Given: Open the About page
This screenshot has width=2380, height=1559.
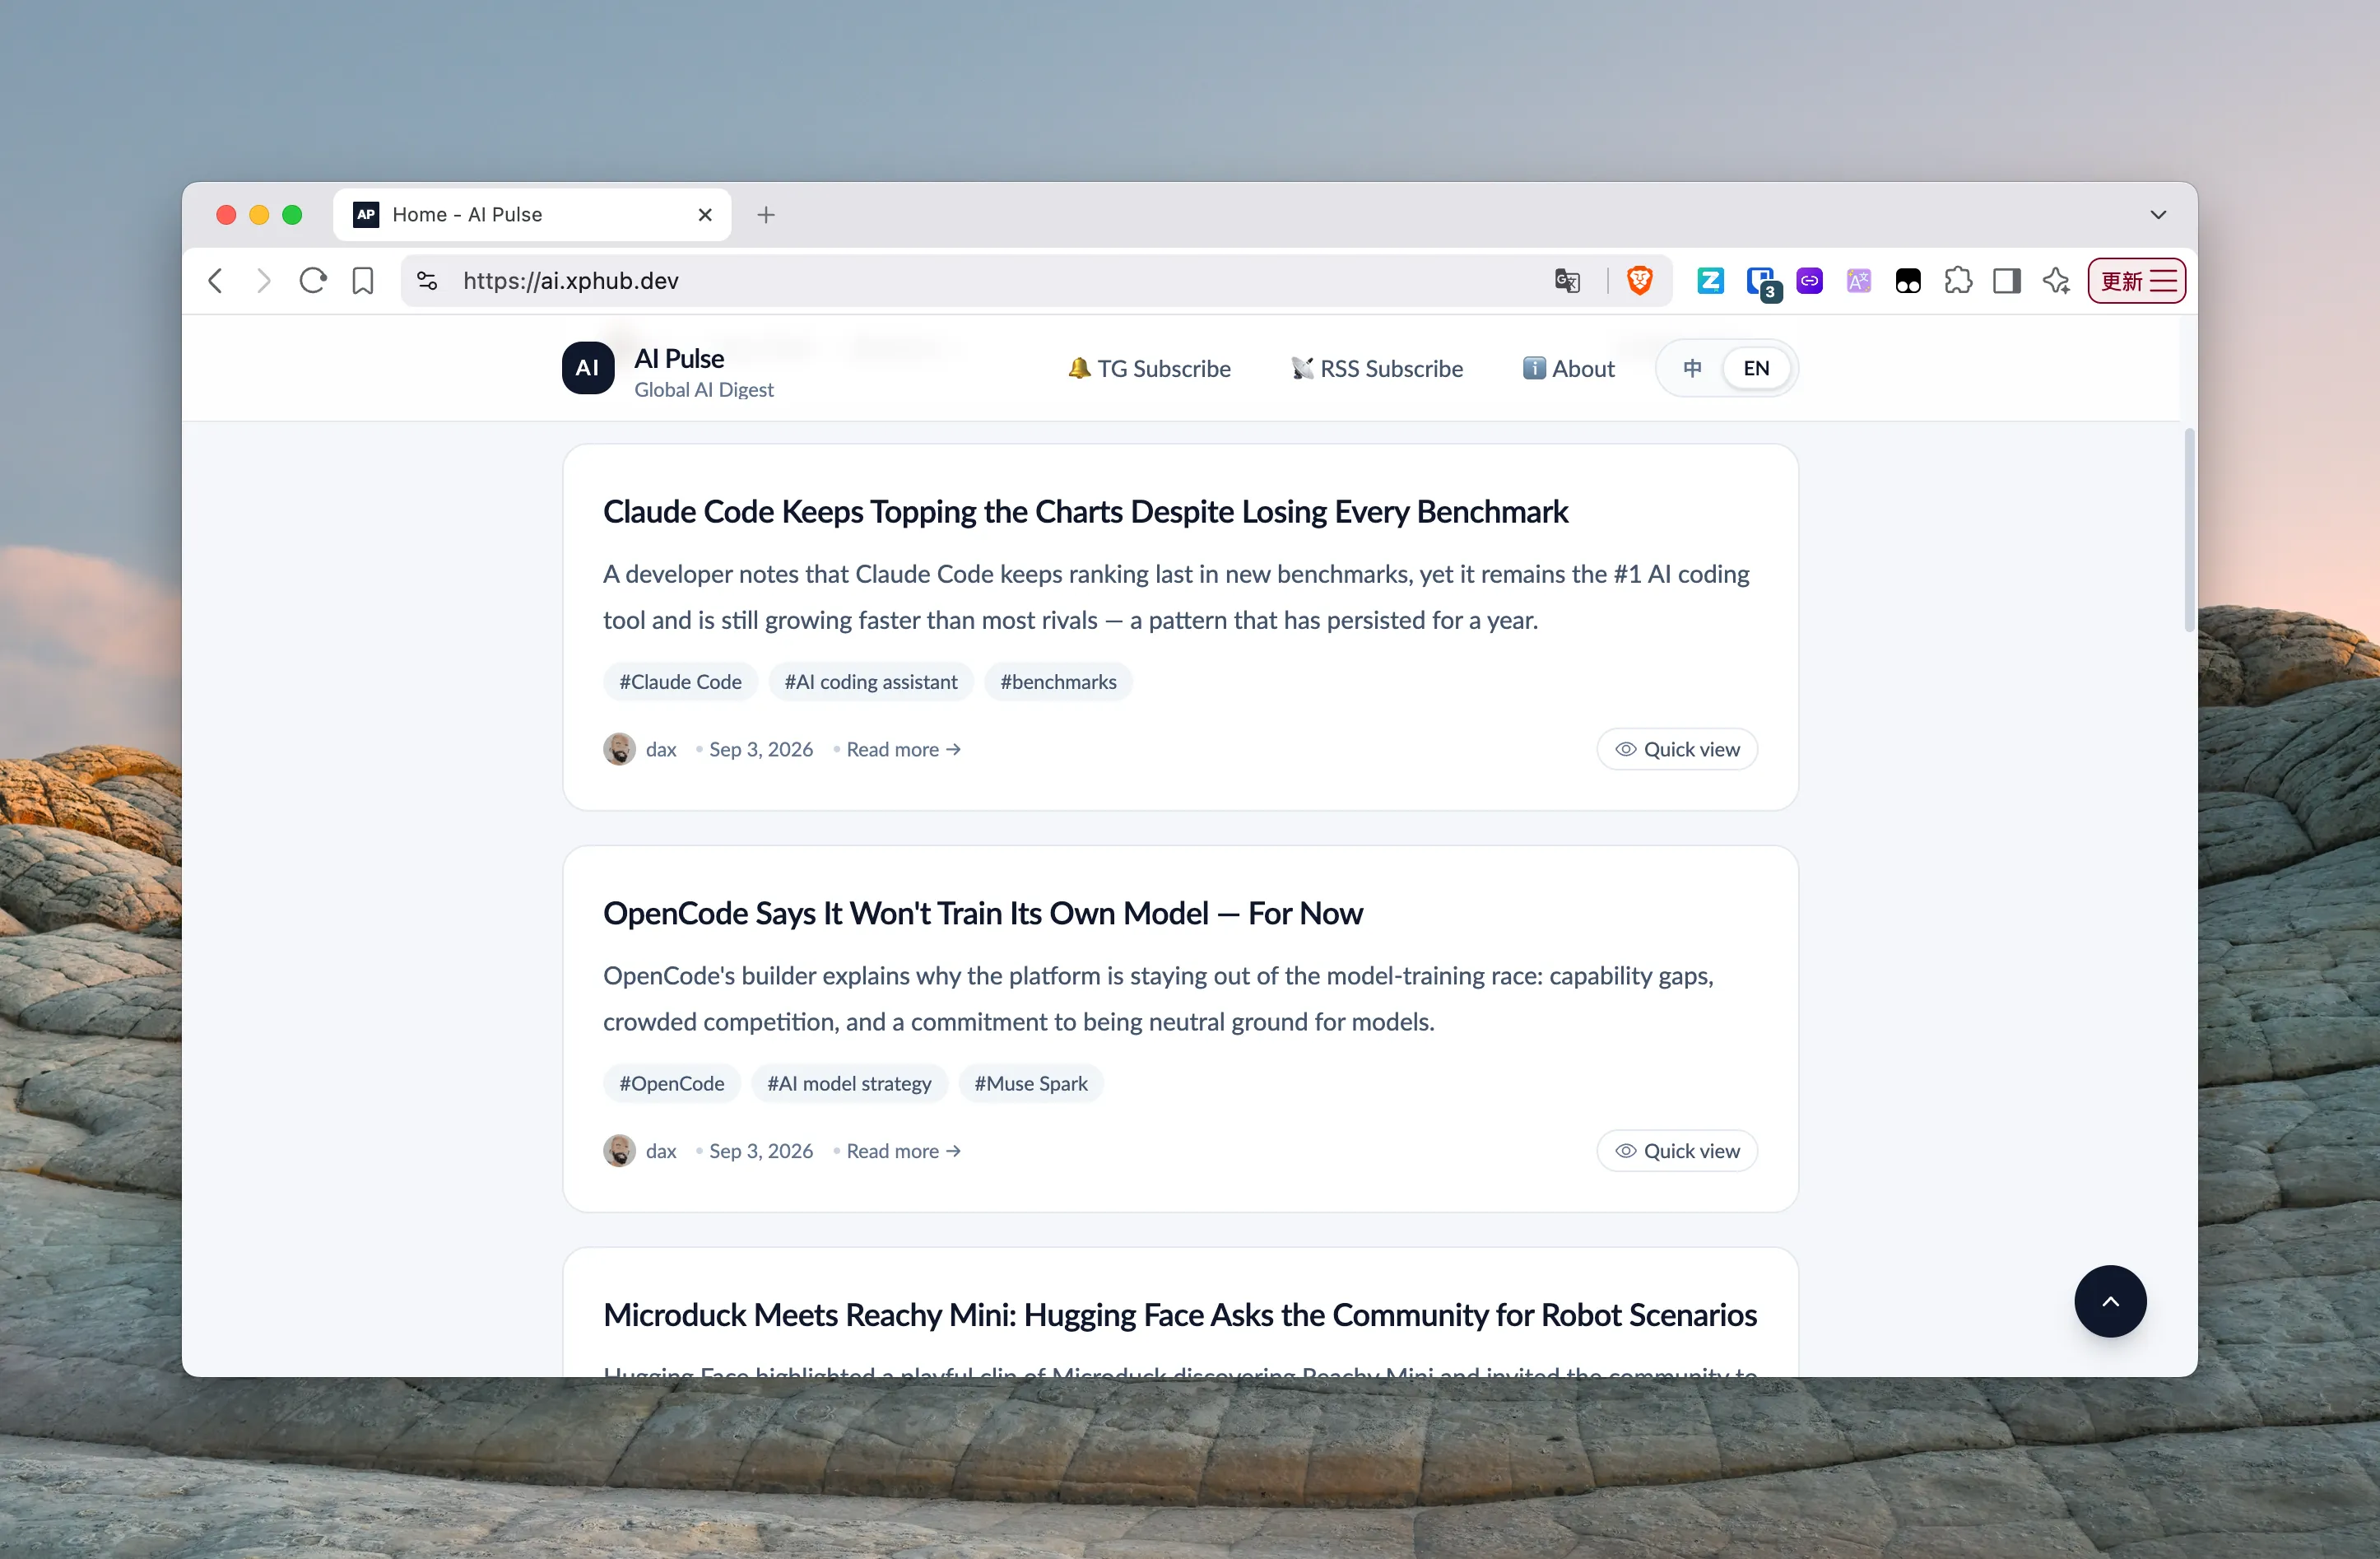Looking at the screenshot, I should tap(1568, 368).
